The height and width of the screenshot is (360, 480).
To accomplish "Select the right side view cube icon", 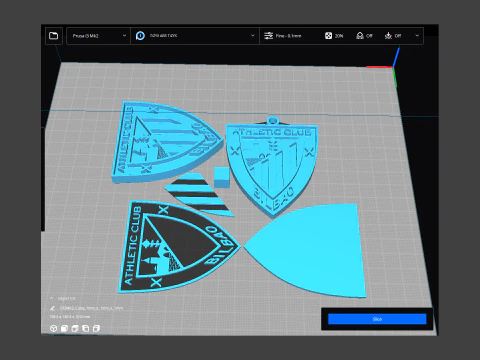I will 96,328.
